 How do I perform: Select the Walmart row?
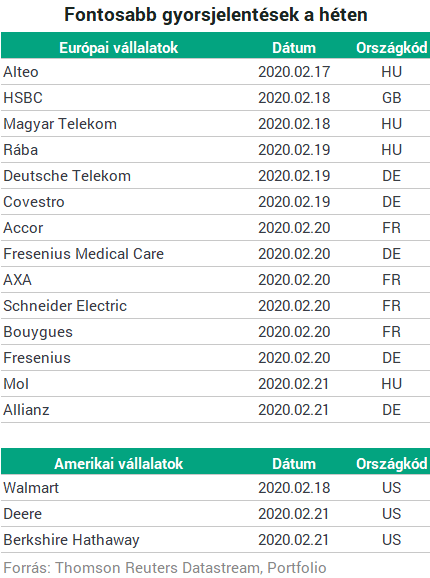[x=215, y=488]
